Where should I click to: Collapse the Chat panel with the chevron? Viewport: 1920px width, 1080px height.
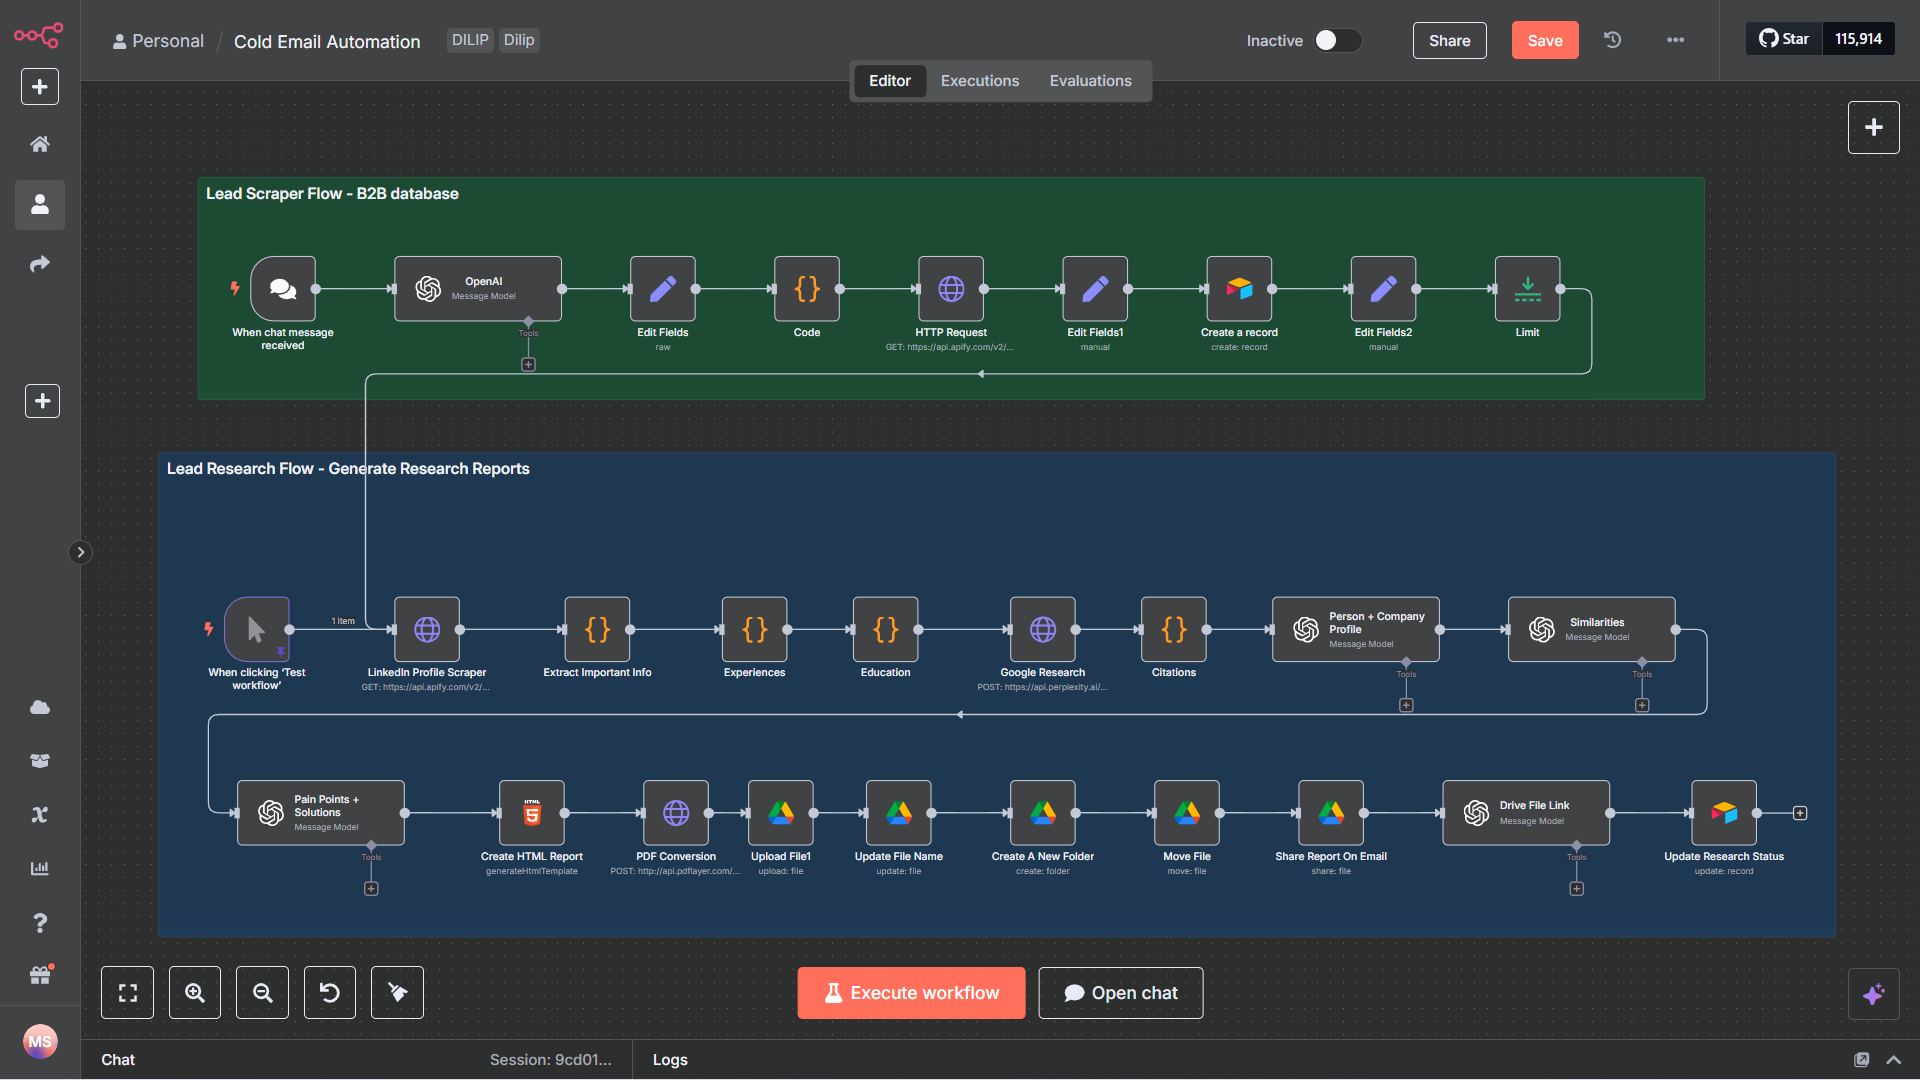1892,1059
